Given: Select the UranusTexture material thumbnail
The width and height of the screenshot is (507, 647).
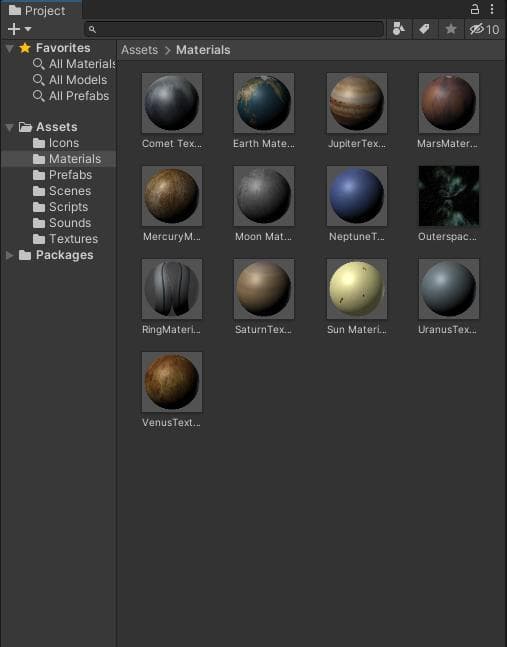Looking at the screenshot, I should 449,289.
